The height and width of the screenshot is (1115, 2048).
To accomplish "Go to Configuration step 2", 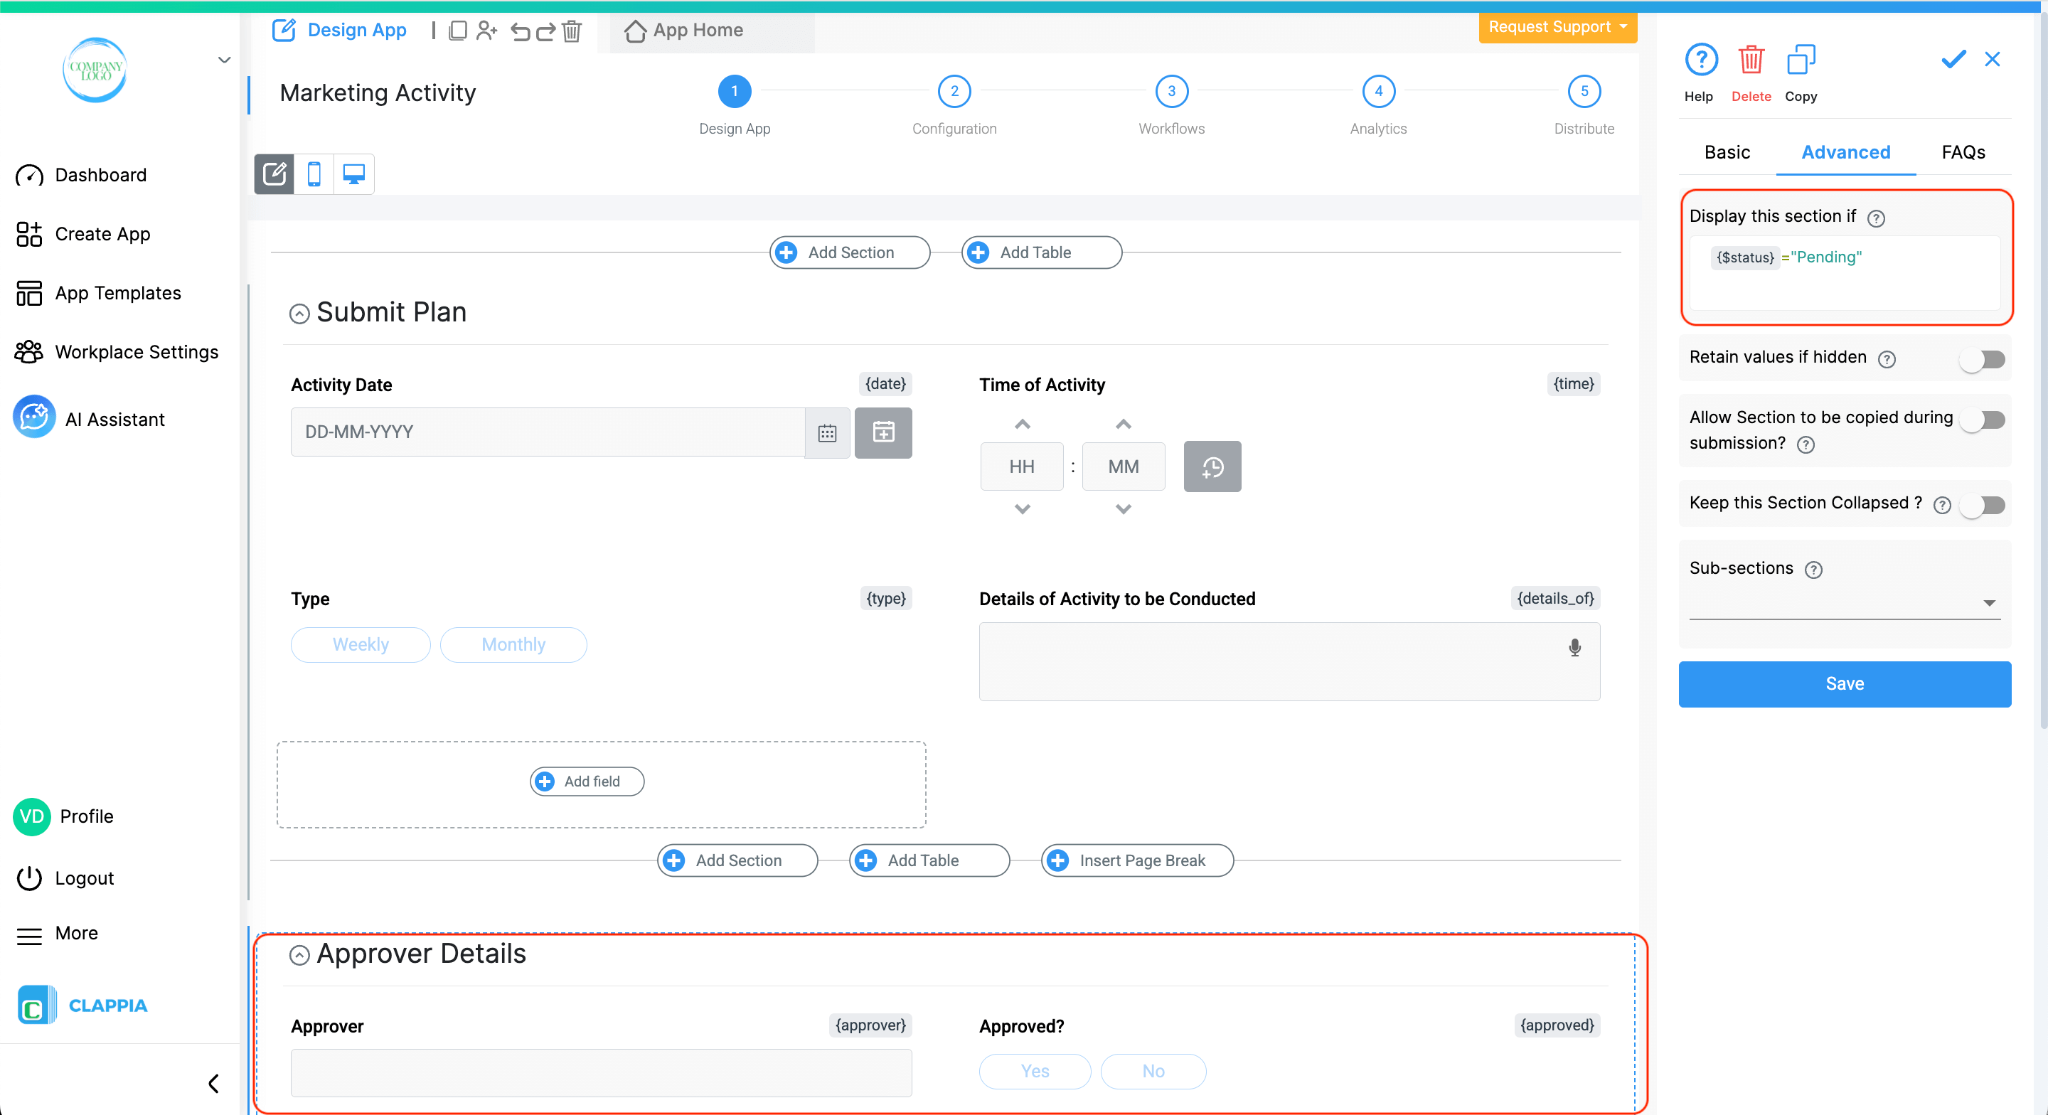I will (x=954, y=92).
